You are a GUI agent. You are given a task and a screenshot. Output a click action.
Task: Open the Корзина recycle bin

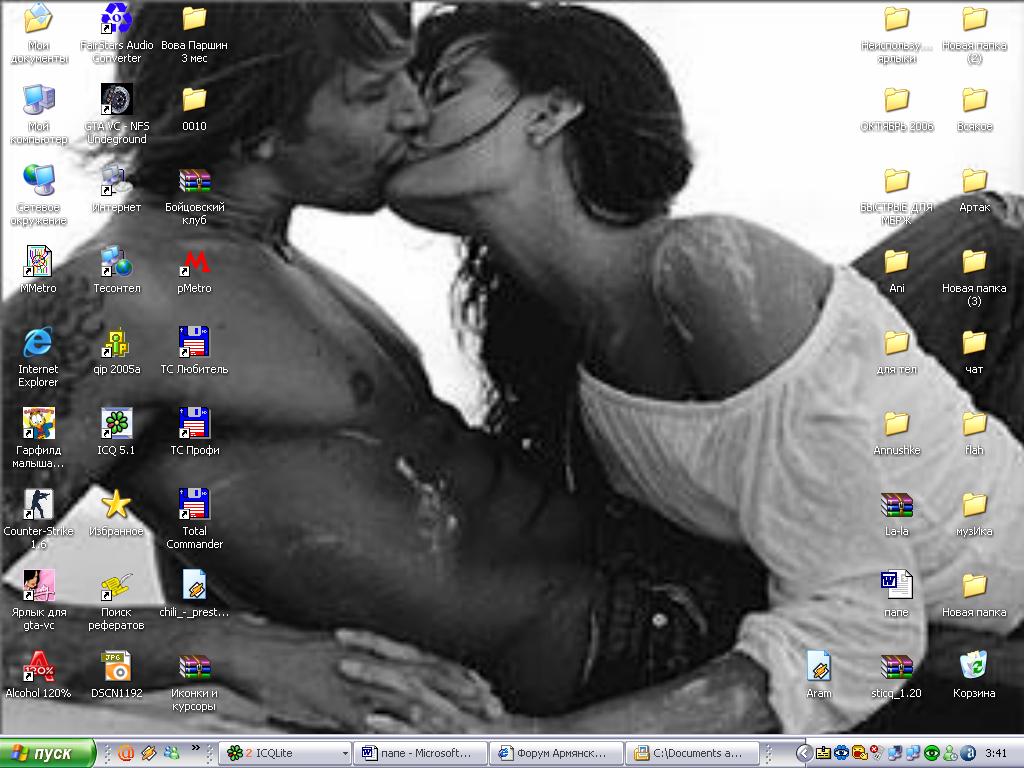point(973,667)
